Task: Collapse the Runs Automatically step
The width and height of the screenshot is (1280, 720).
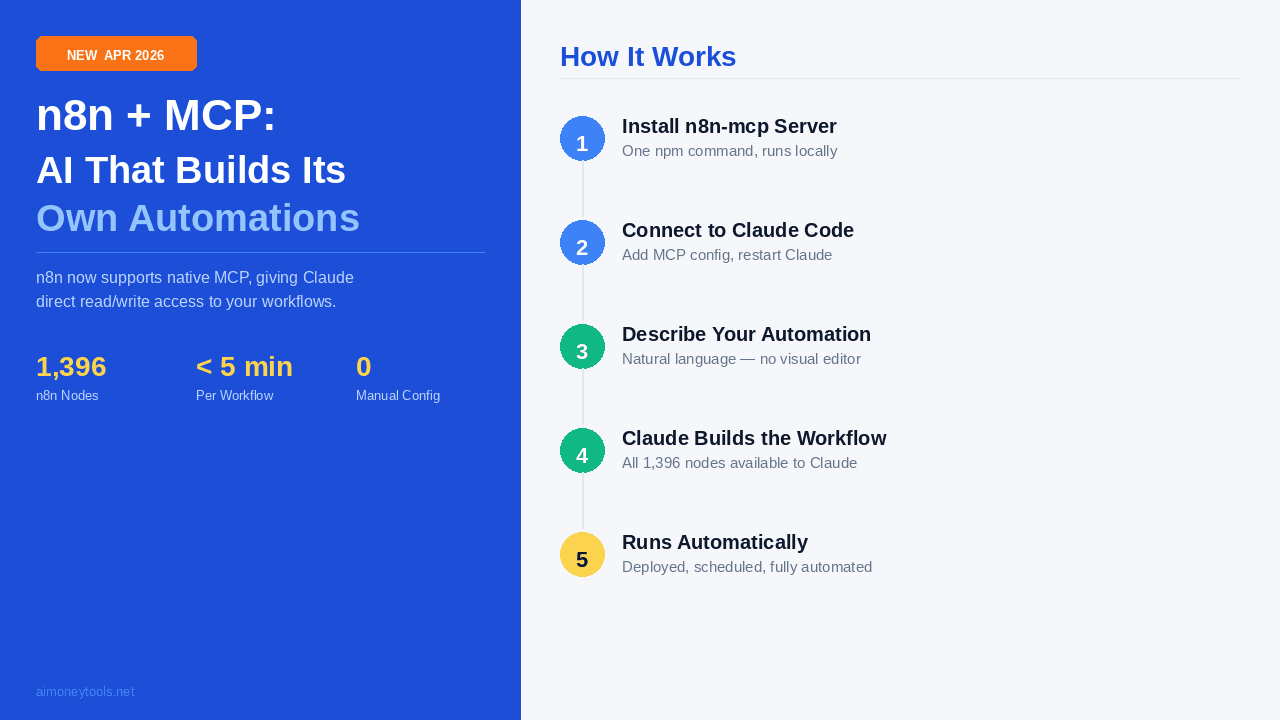Action: click(x=715, y=542)
